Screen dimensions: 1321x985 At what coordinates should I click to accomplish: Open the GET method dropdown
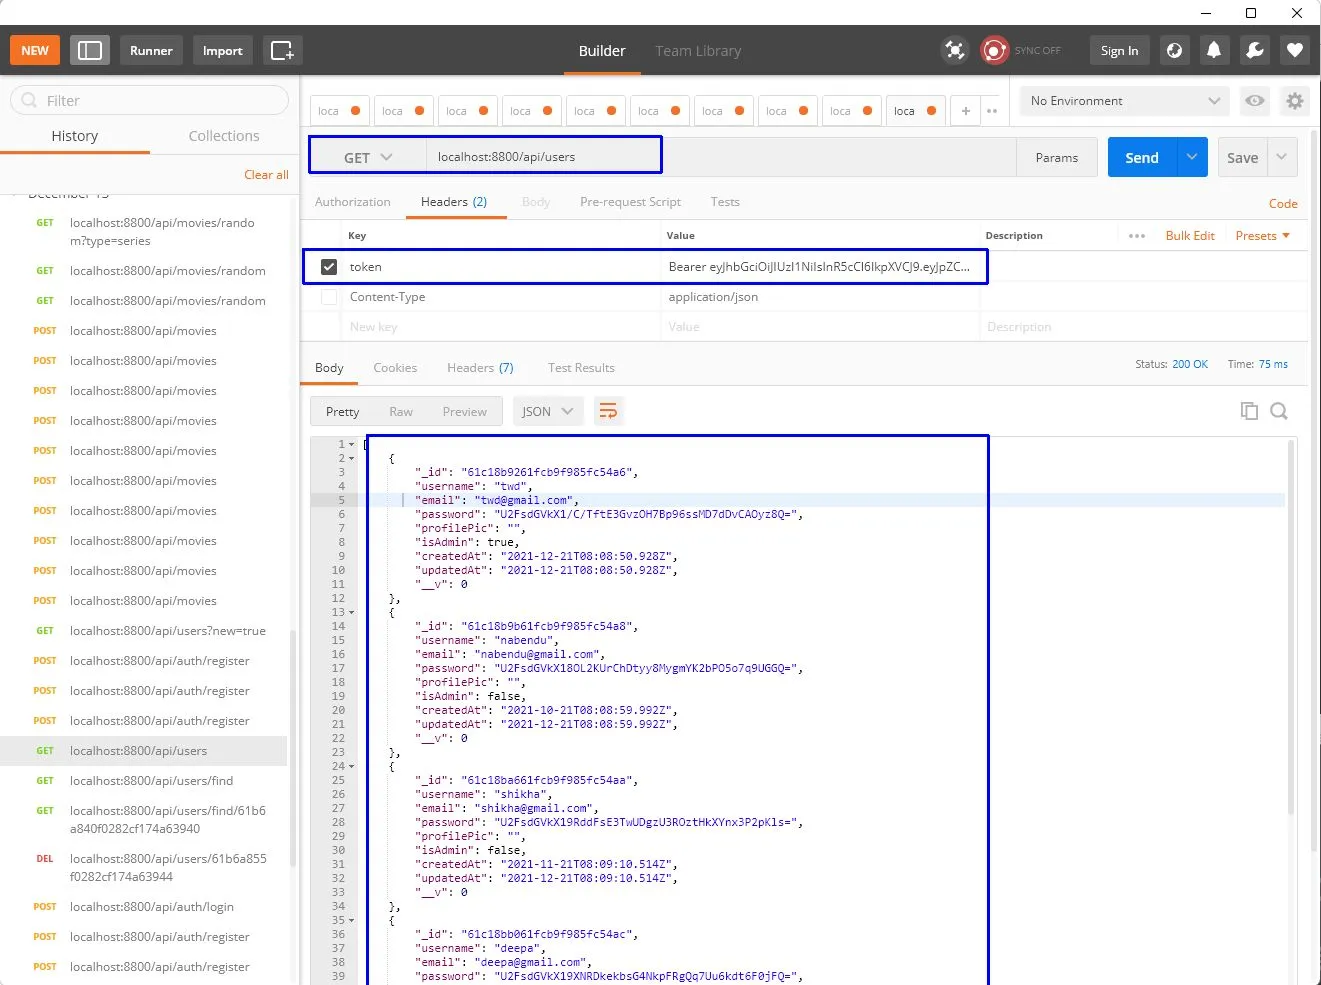(368, 158)
